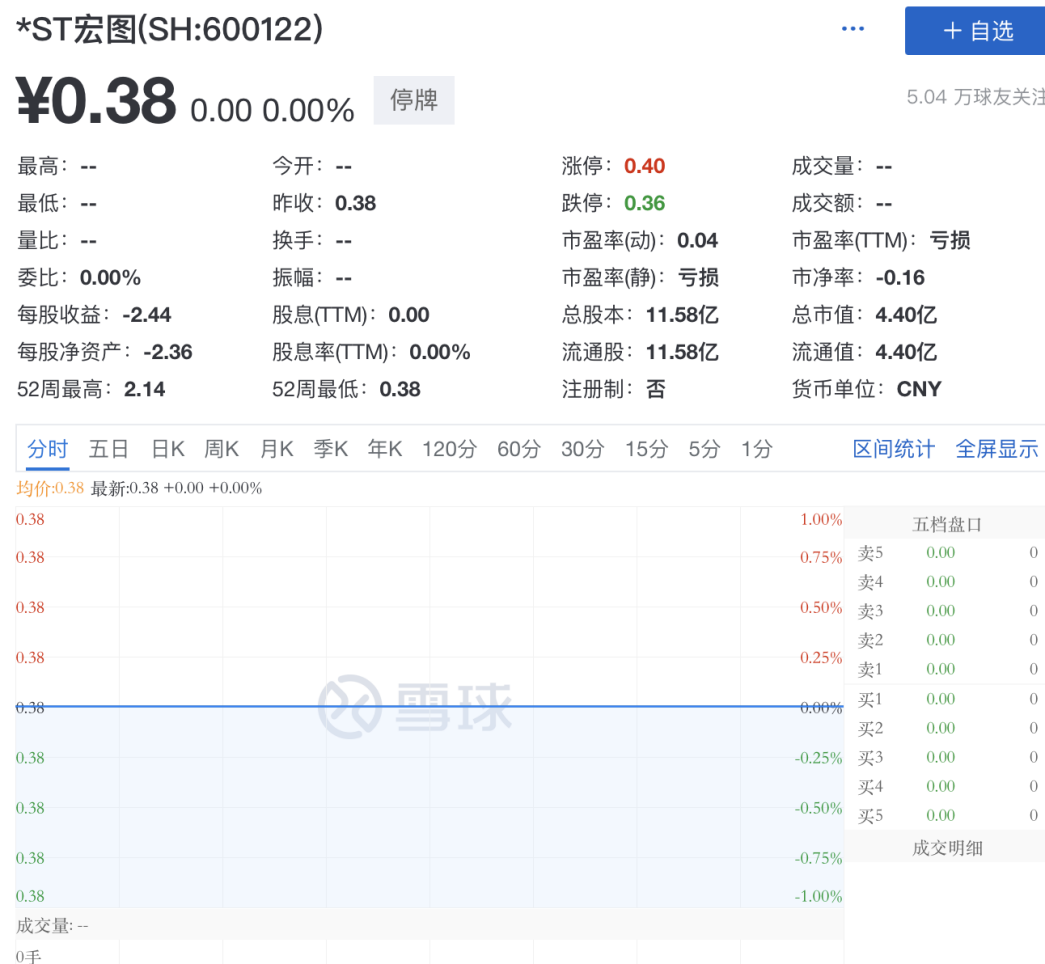Image resolution: width=1045 pixels, height=964 pixels.
Task: Switch to the 季K chart tab
Action: tap(331, 449)
